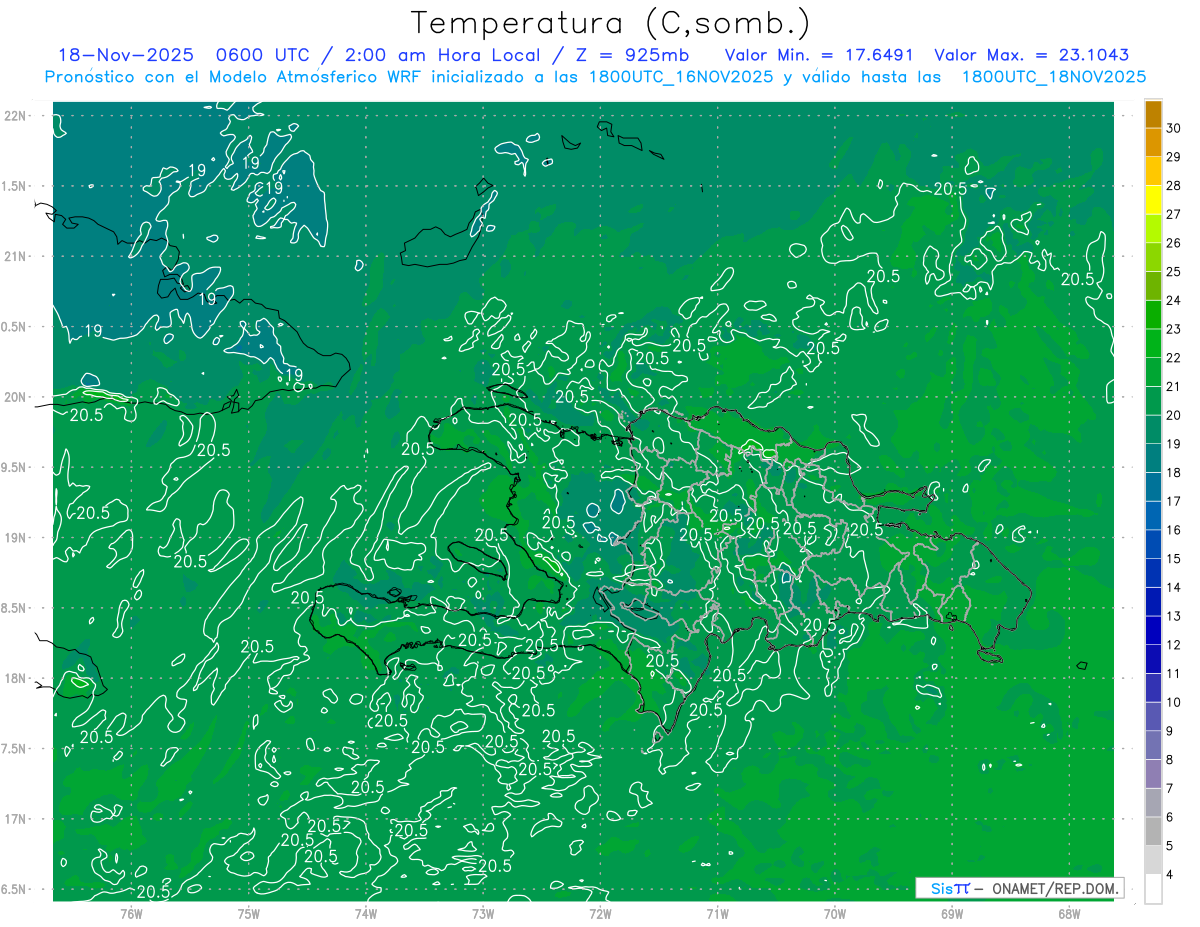1200x927 pixels.
Task: Click legend value '15' on the color scale
Action: pos(1174,558)
